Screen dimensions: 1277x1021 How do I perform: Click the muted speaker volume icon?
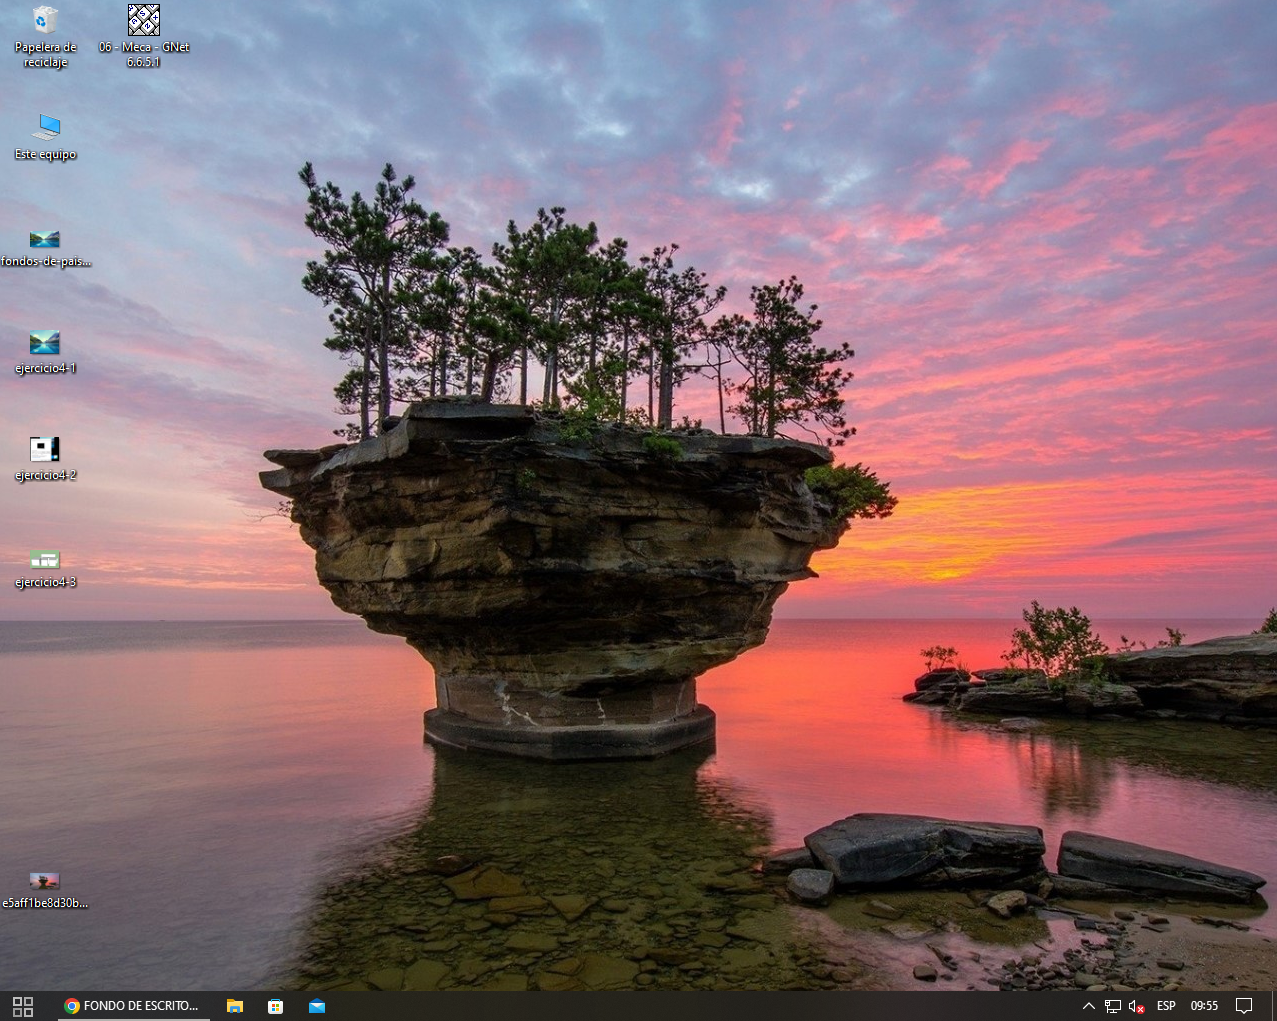(x=1136, y=1006)
